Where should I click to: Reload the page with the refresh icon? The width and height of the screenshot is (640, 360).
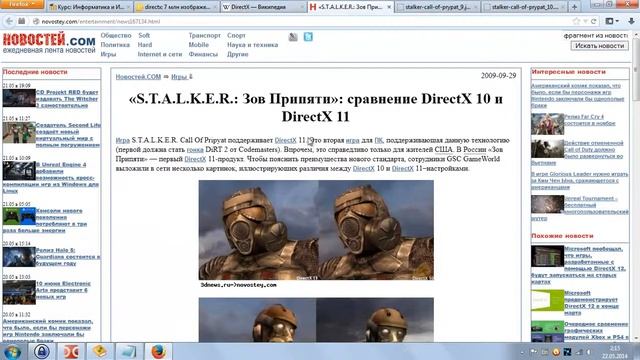(593, 21)
